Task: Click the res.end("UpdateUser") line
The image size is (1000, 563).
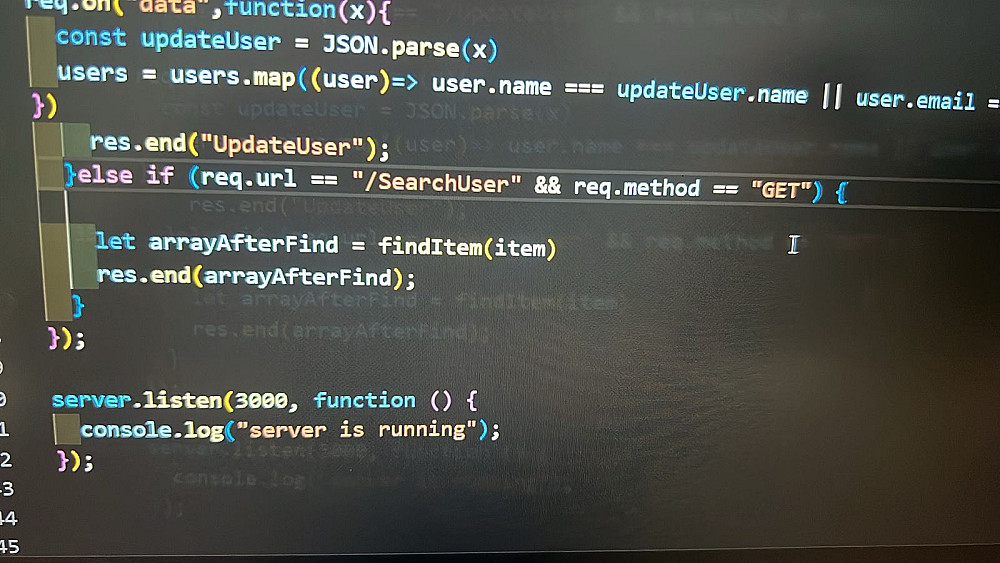Action: coord(239,145)
